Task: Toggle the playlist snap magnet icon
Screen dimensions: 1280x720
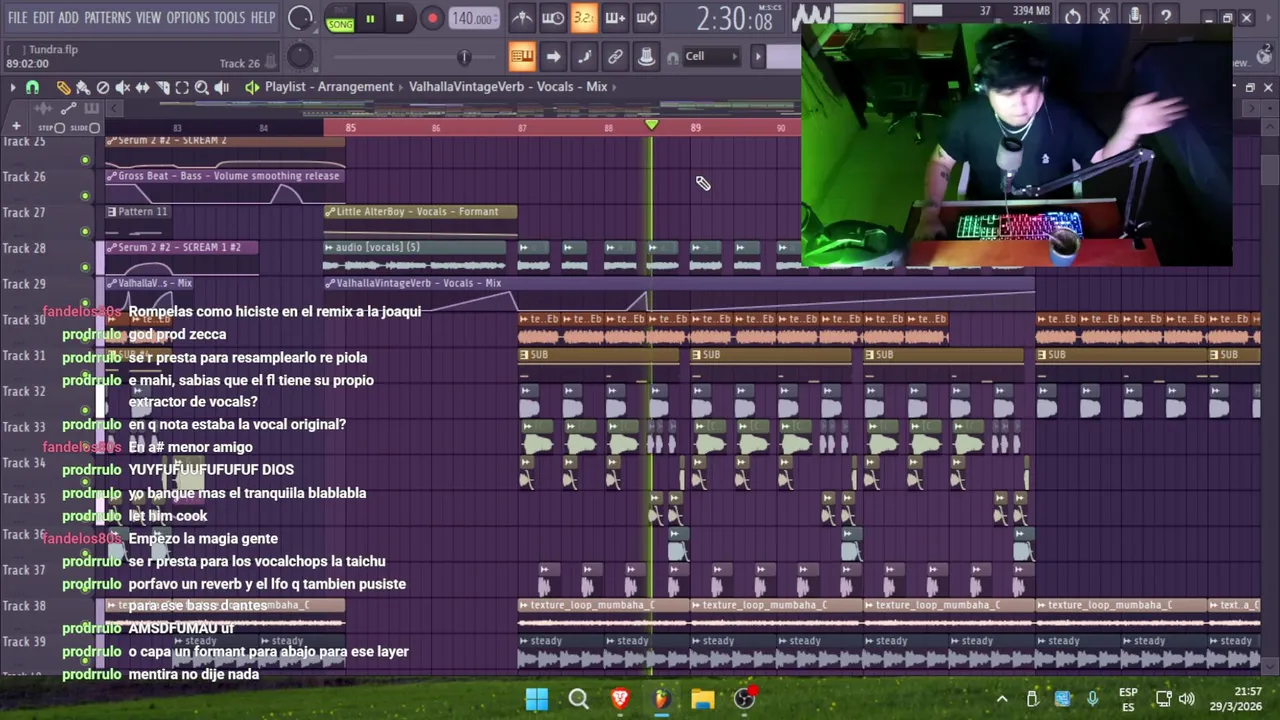Action: 32,87
